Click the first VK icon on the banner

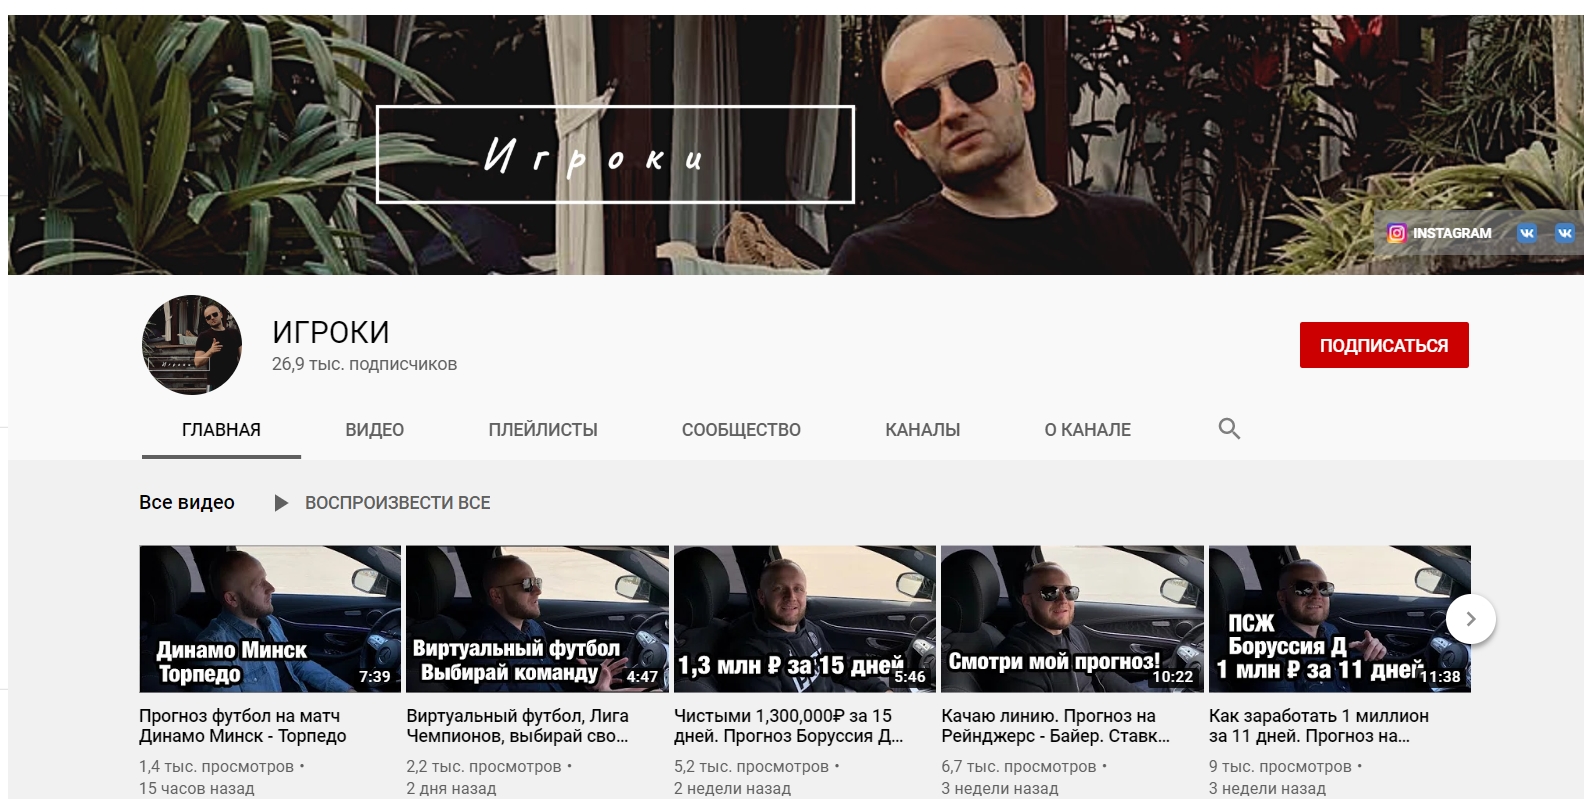pyautogui.click(x=1527, y=233)
